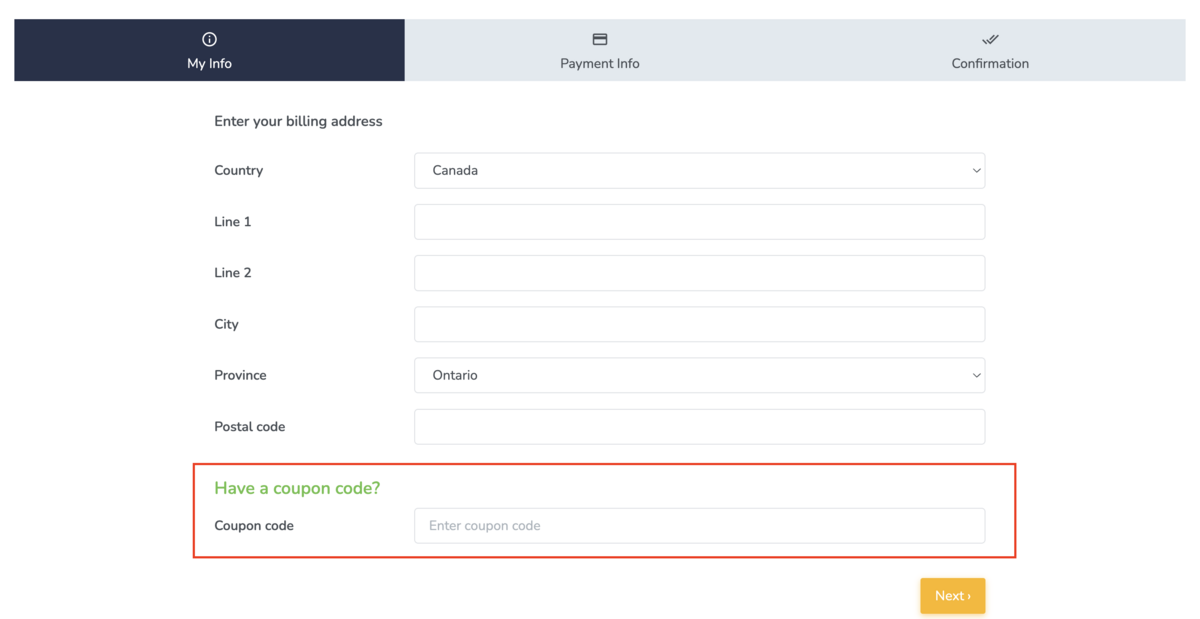
Task: Click the double checkmark icon above Confirmation
Action: click(990, 38)
